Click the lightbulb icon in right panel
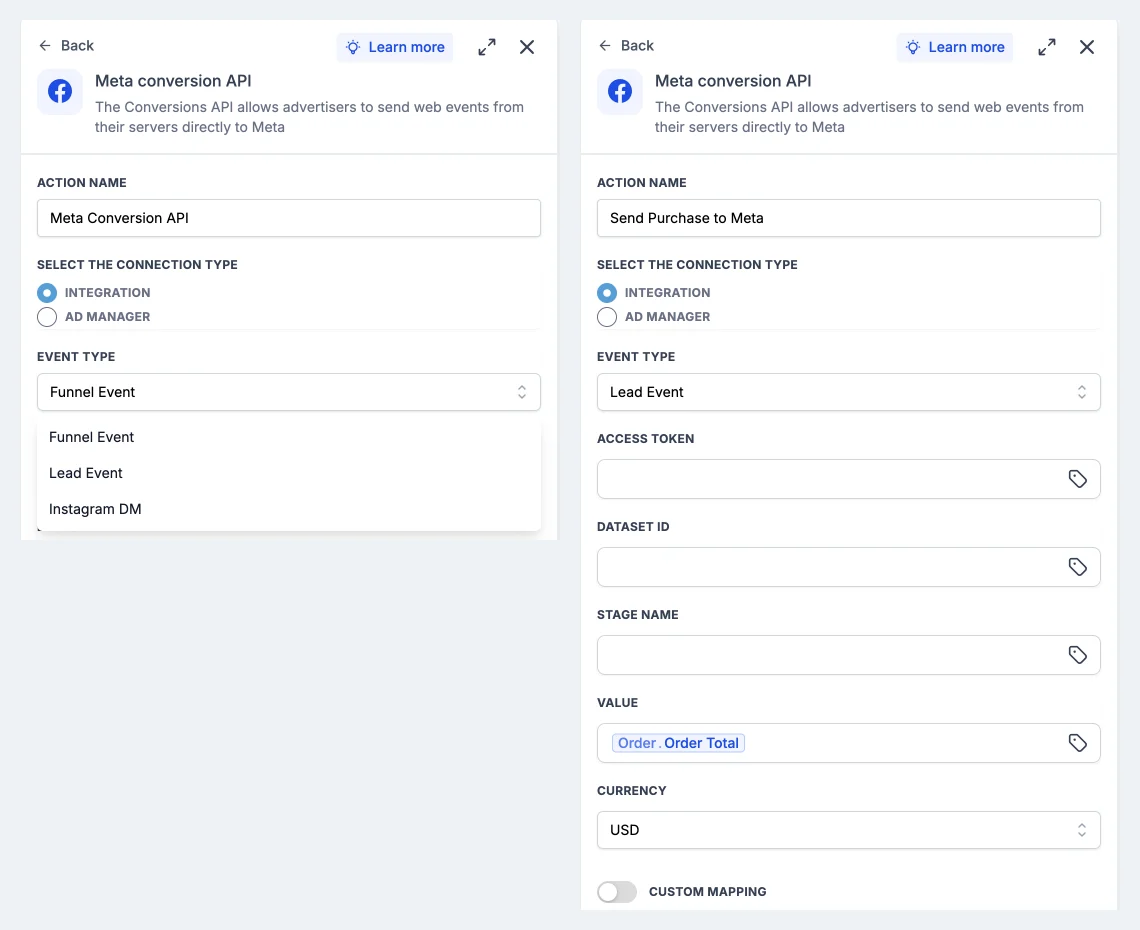 click(x=912, y=47)
